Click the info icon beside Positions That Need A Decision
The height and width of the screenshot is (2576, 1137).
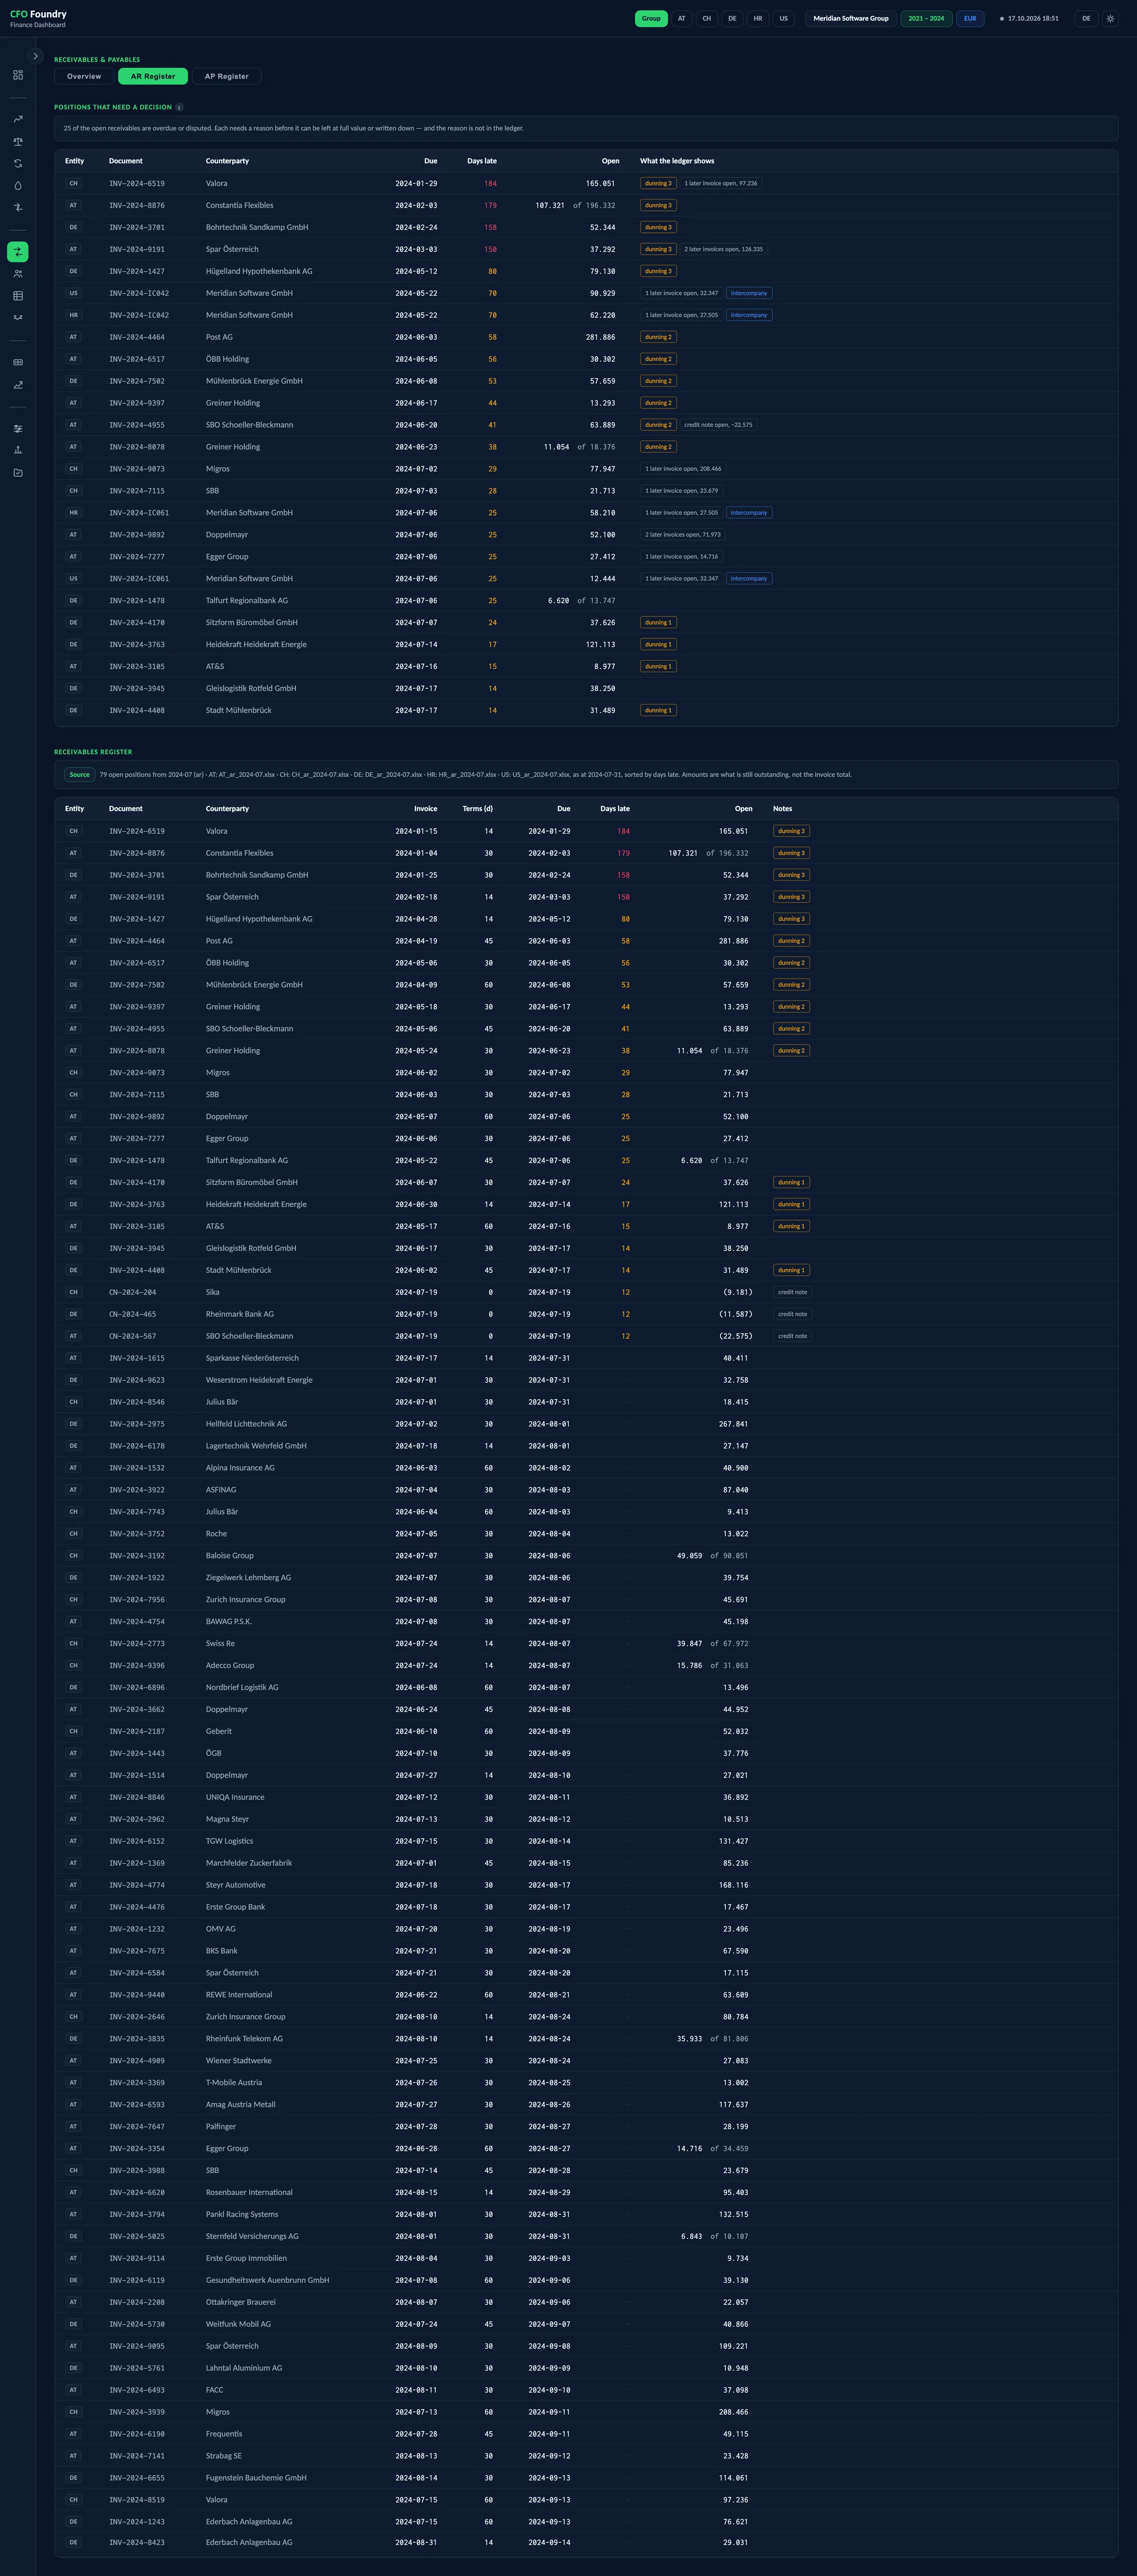pos(180,107)
